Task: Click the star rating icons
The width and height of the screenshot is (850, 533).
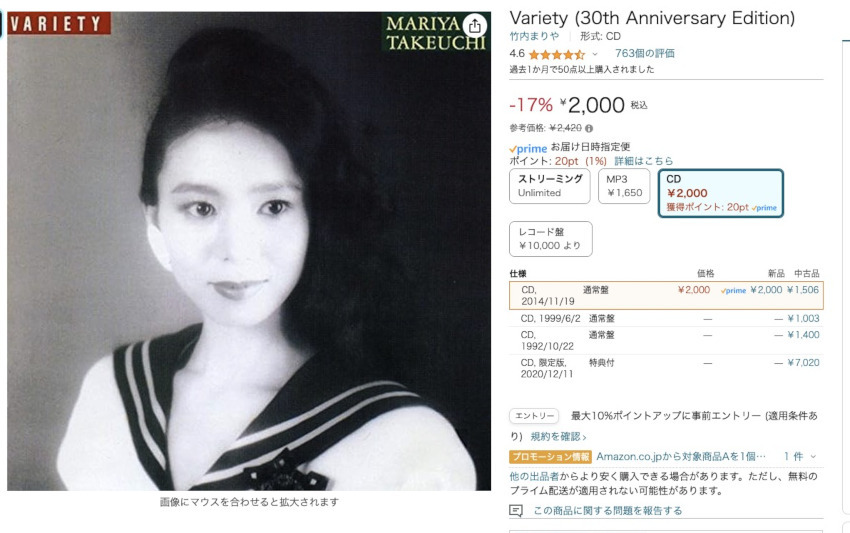Action: tap(557, 54)
